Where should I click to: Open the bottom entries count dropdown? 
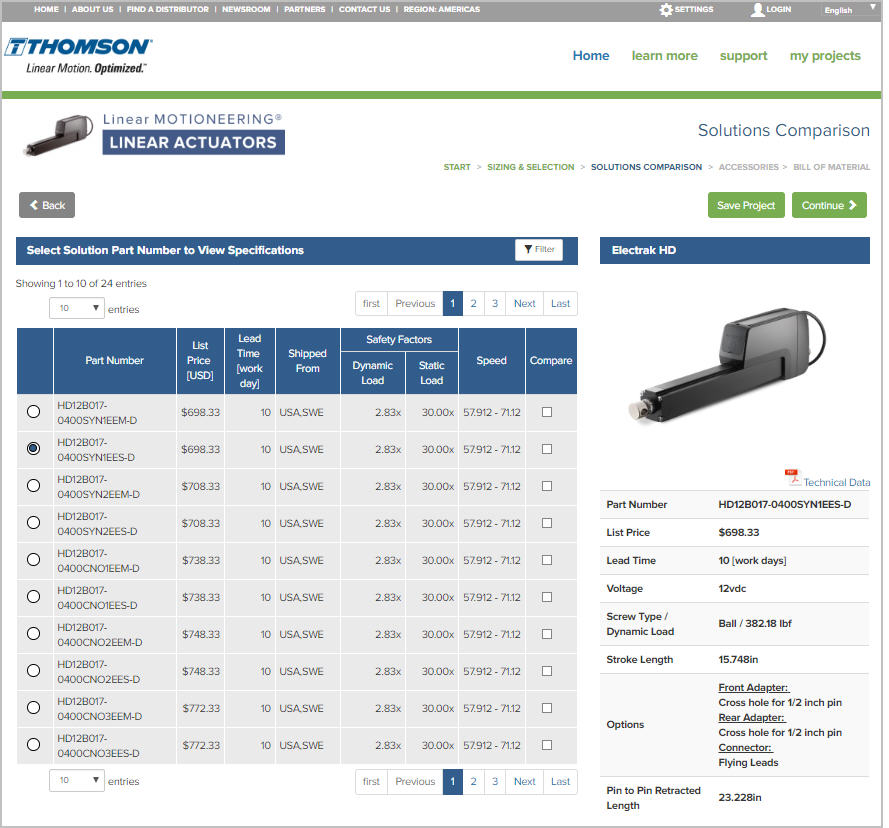(x=76, y=781)
